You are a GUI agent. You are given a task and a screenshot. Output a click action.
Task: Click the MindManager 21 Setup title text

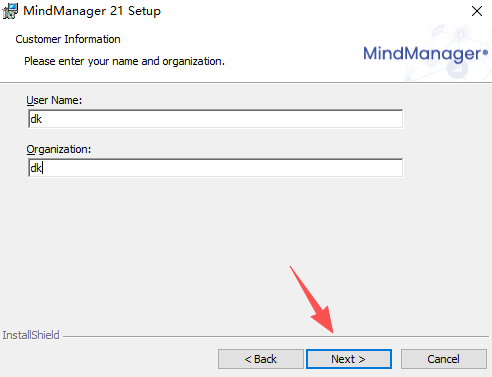pos(92,11)
